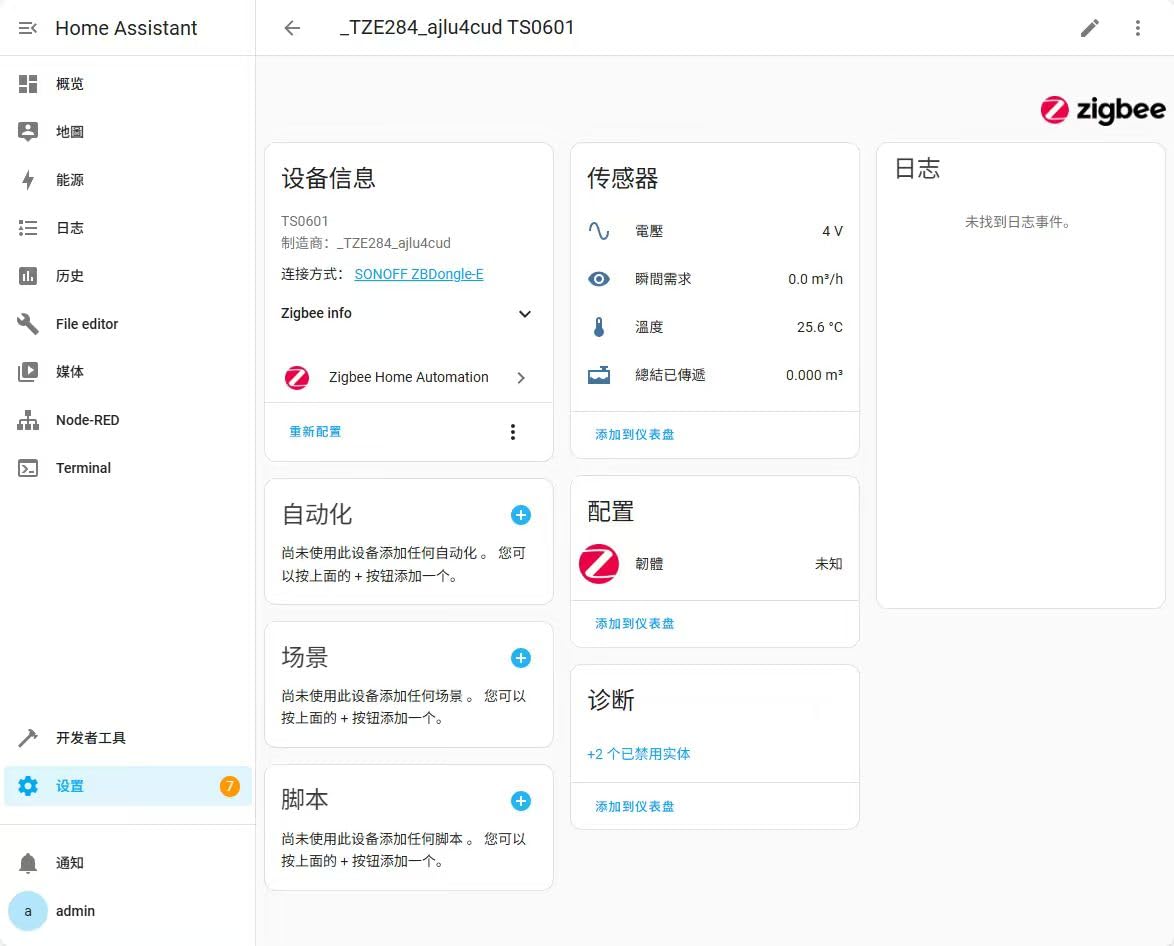1174x946 pixels.
Task: Open the 總結已傳遞 total delivered entity
Action: (x=715, y=375)
